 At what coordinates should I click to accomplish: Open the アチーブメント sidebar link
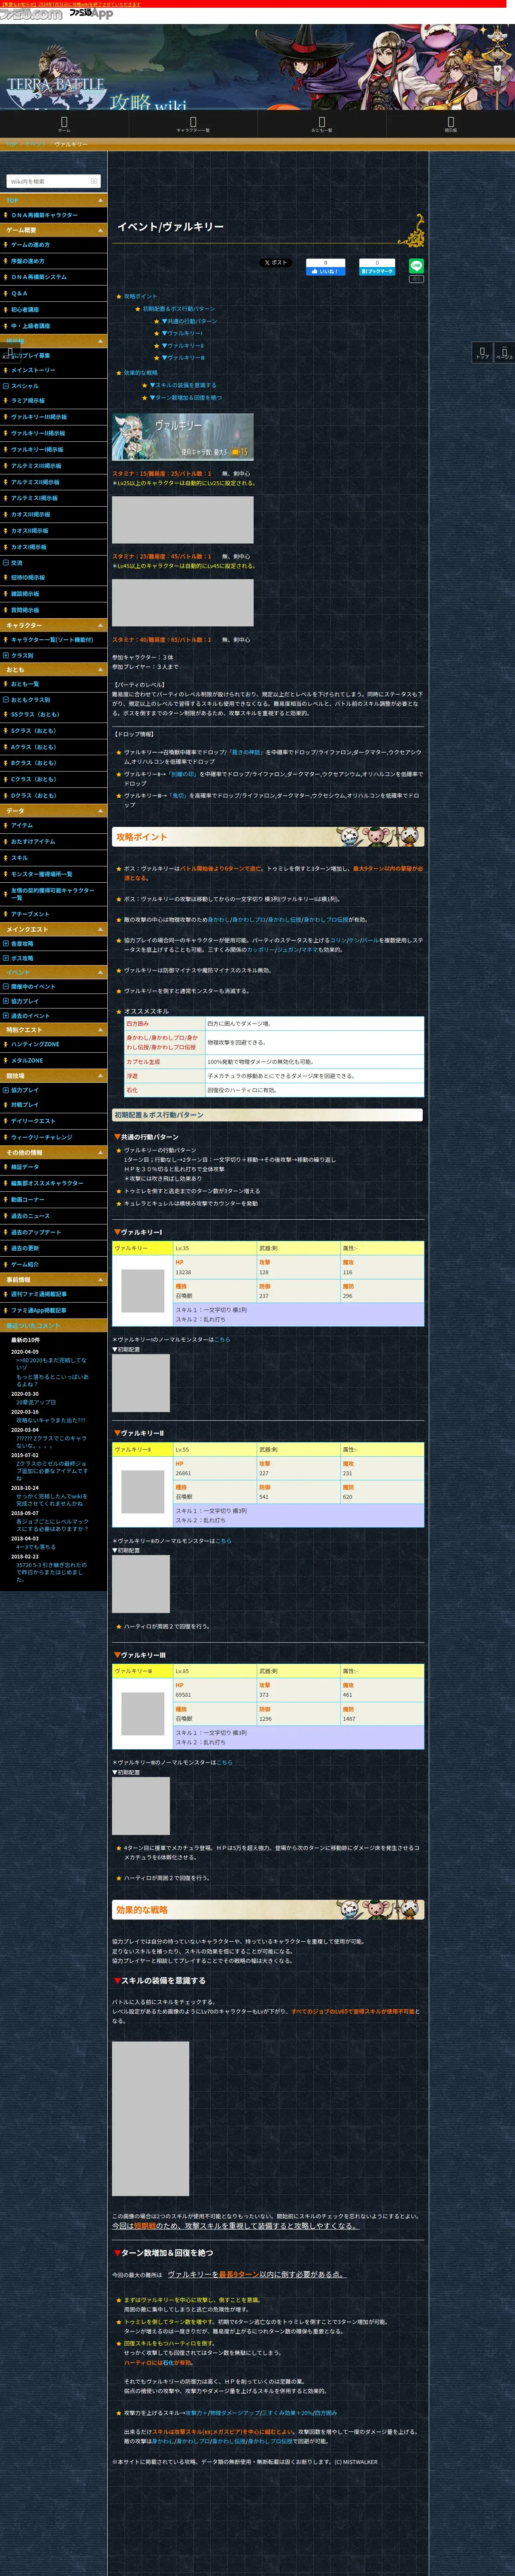[x=30, y=914]
